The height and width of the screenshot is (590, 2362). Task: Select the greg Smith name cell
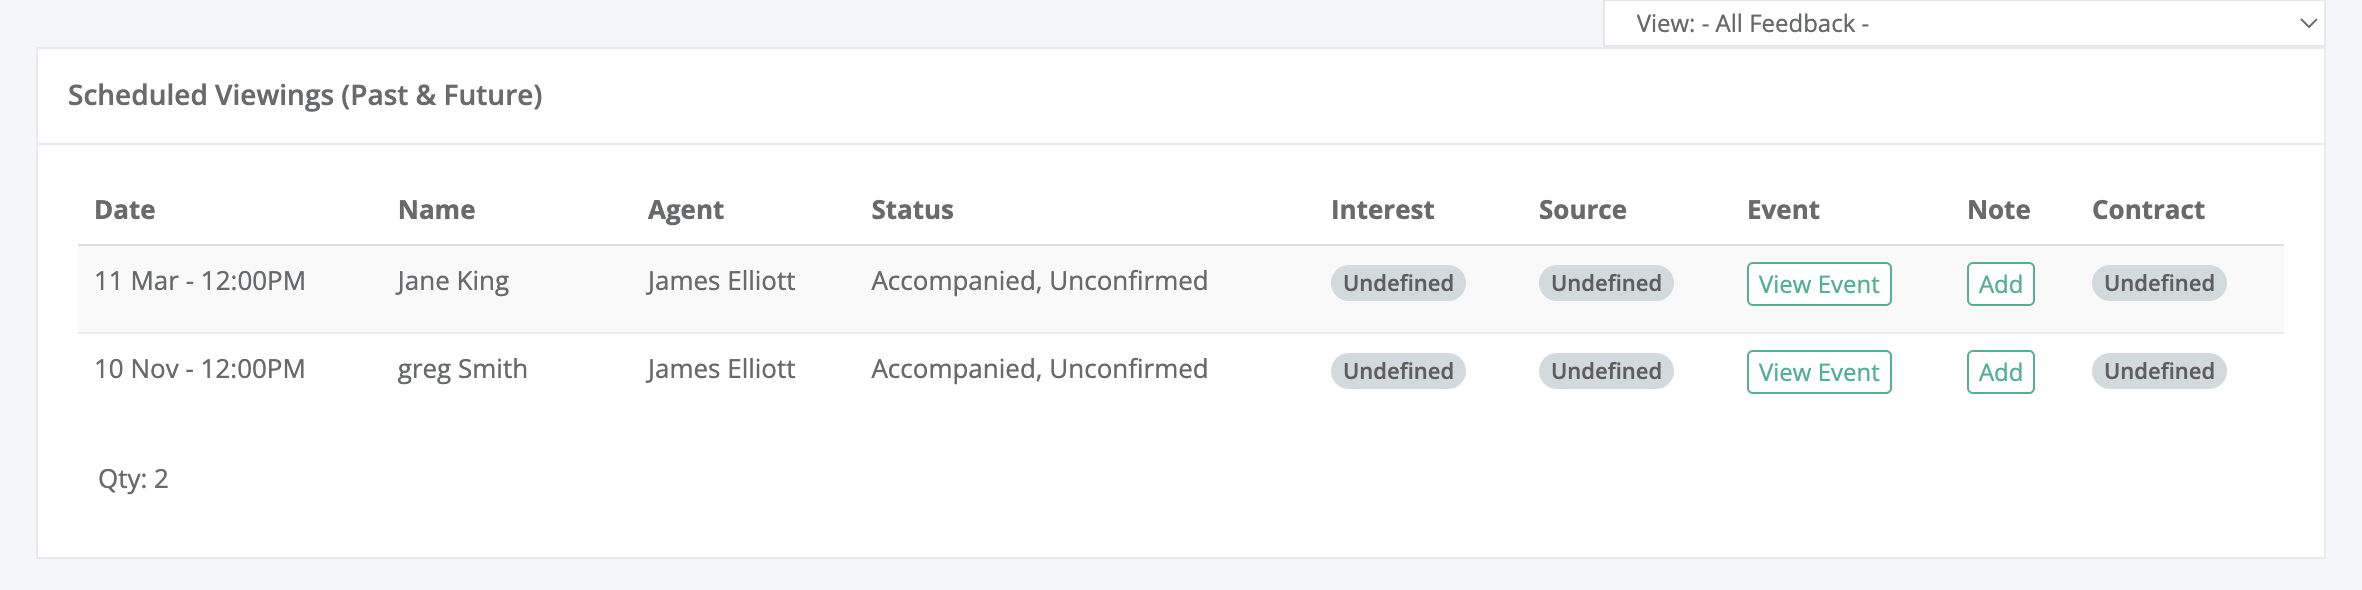[462, 369]
